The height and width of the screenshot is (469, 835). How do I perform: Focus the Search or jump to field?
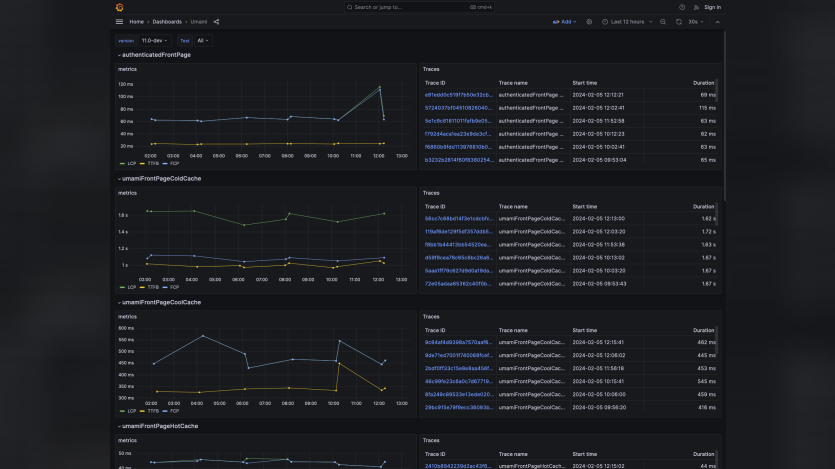(419, 7)
